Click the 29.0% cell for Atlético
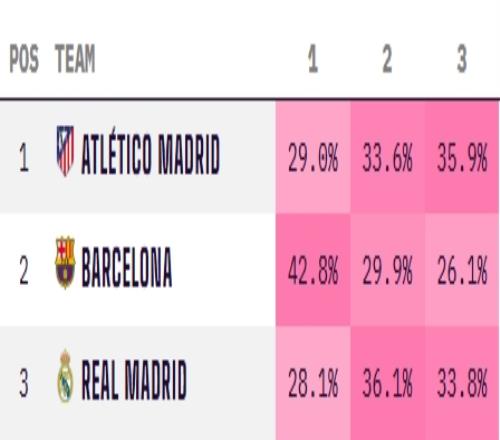The width and height of the screenshot is (500, 440). click(x=313, y=157)
